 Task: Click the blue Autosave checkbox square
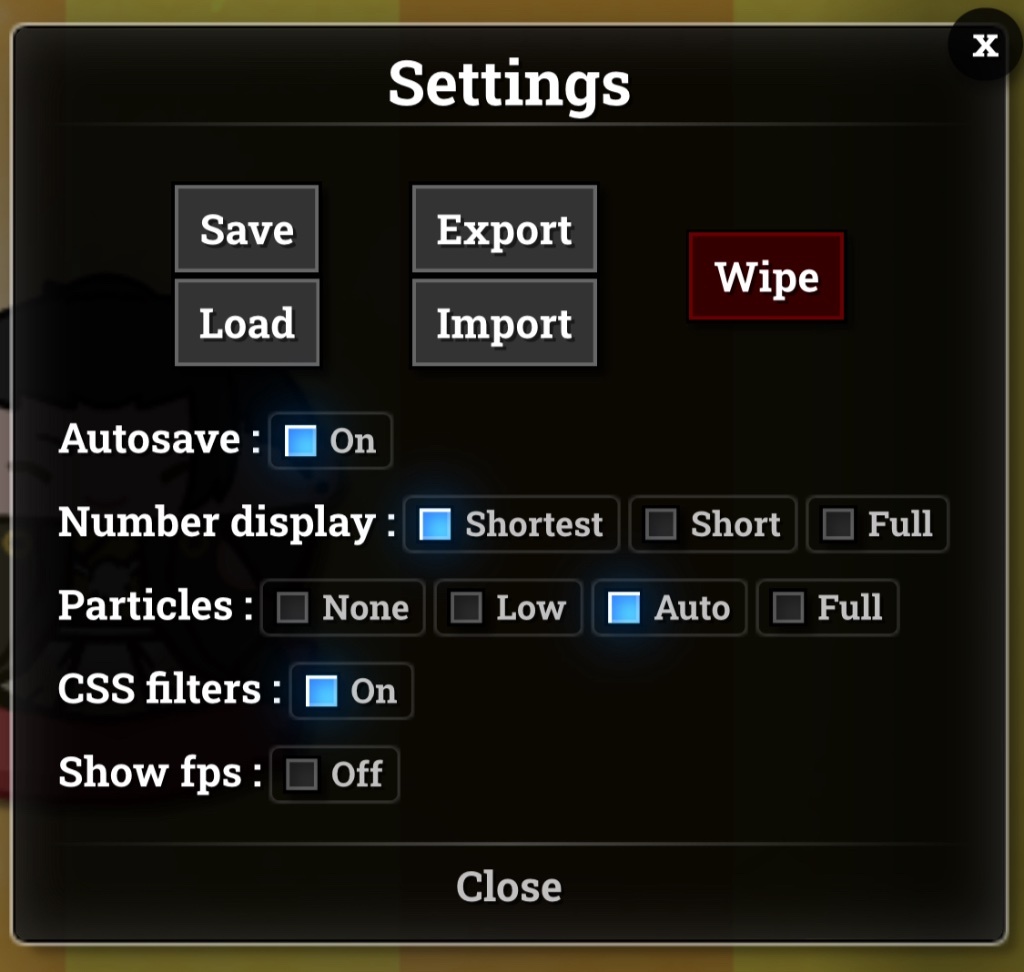[300, 441]
